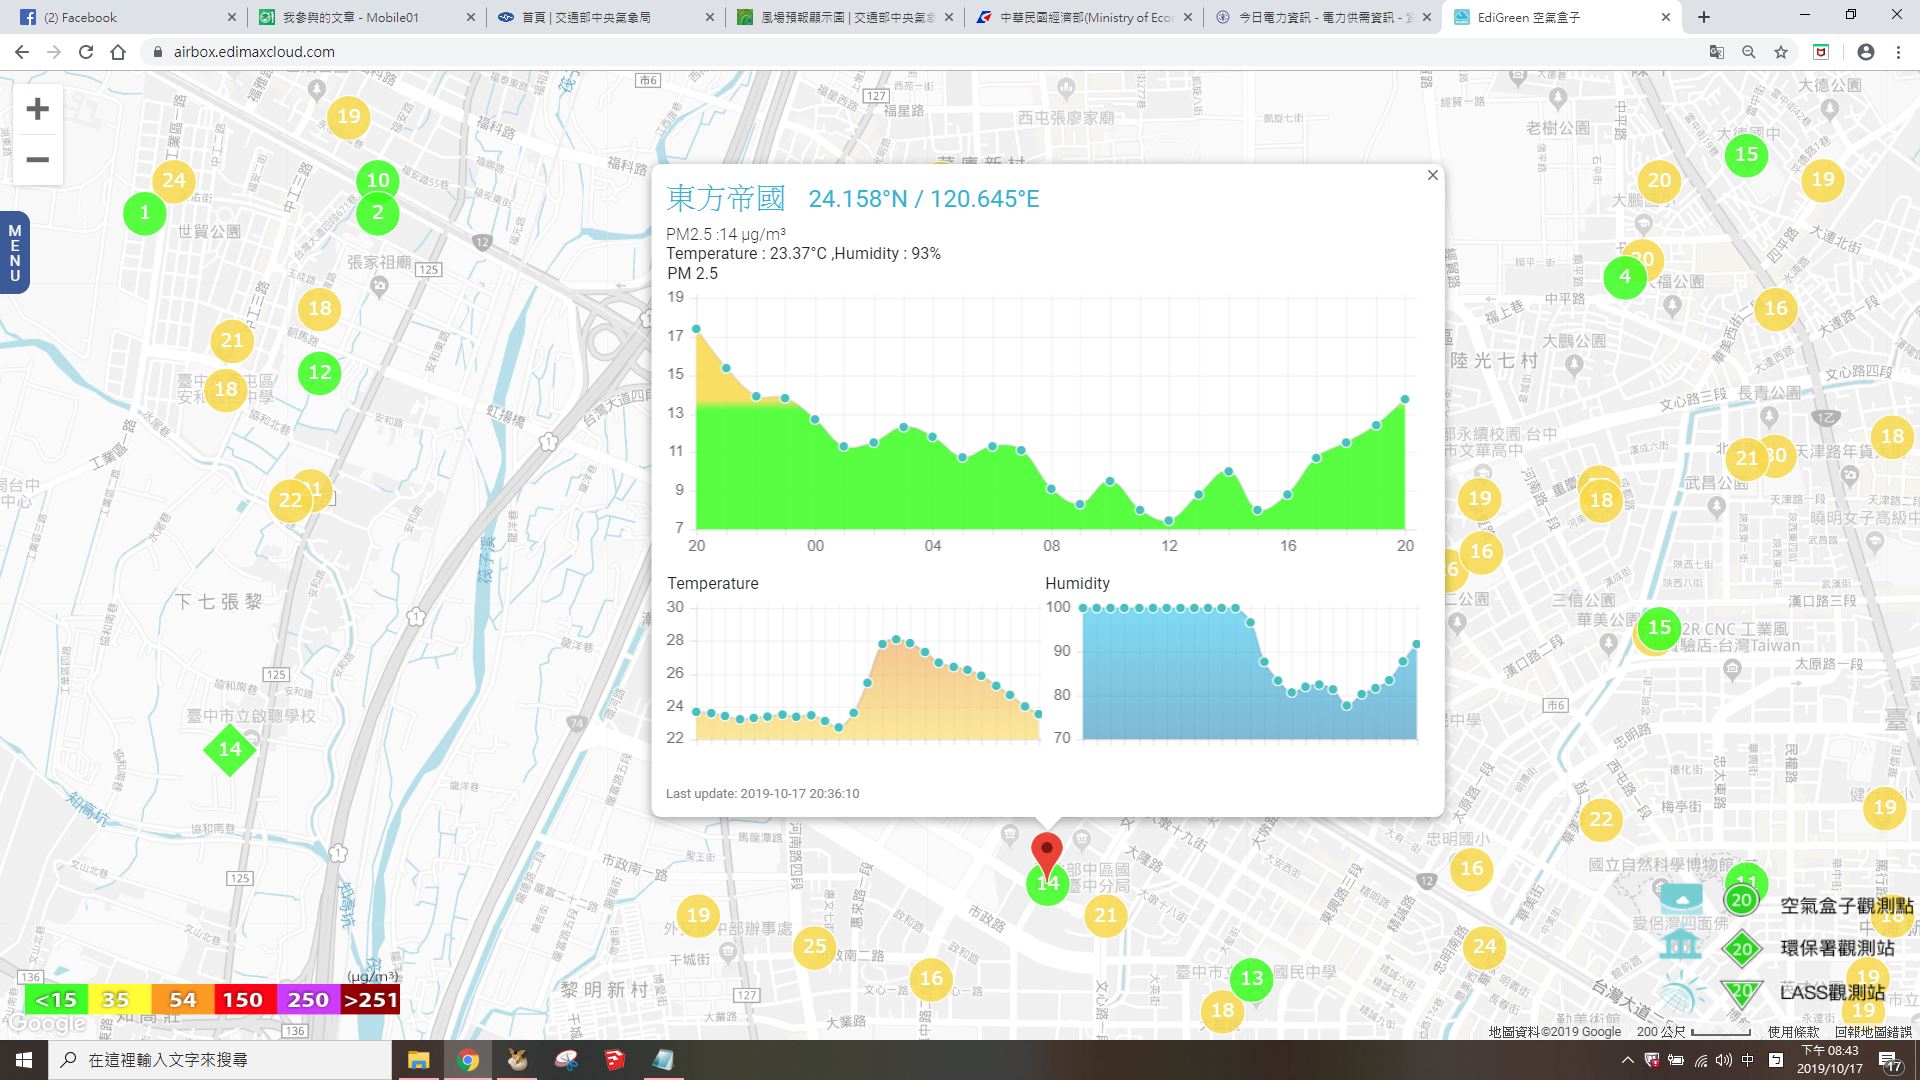Zoom out the map with minus button

click(37, 160)
